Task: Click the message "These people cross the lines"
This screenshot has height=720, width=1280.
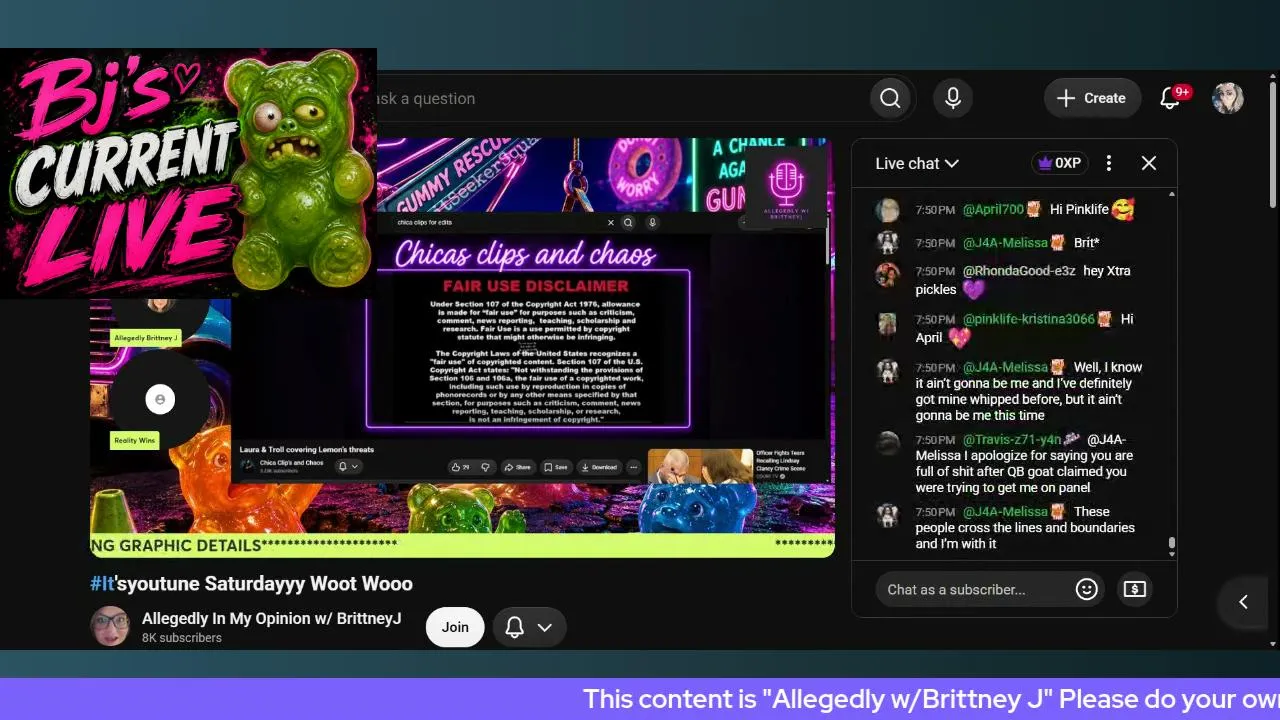Action: pos(1025,528)
